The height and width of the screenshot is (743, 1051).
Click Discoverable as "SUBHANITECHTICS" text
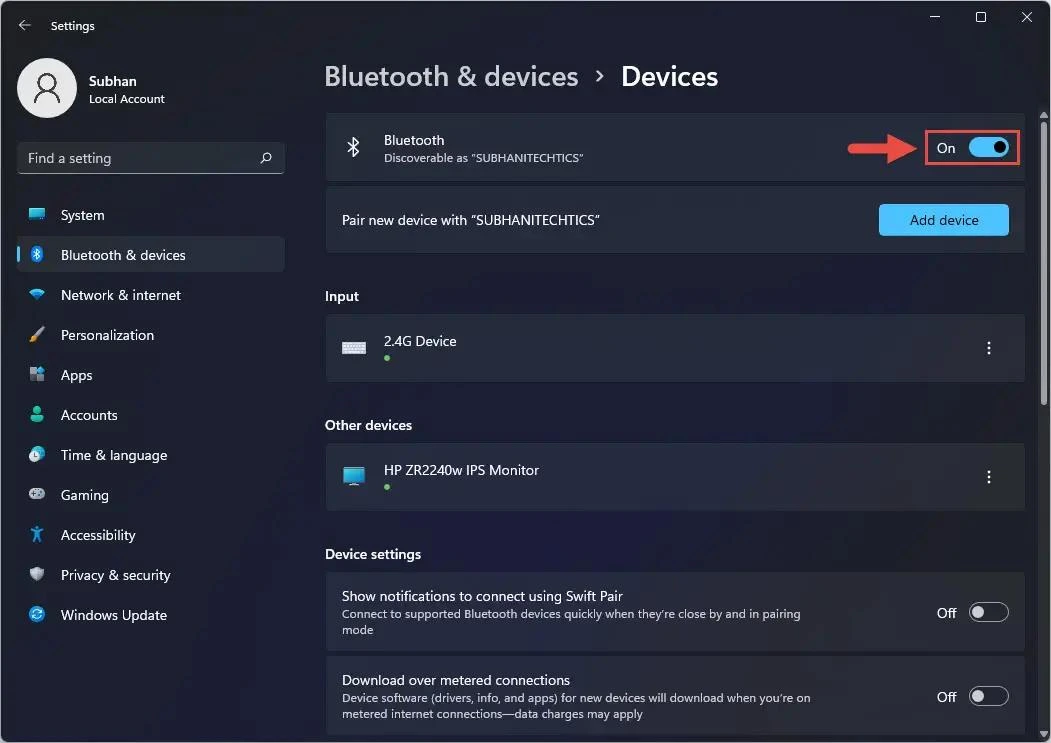pyautogui.click(x=483, y=158)
